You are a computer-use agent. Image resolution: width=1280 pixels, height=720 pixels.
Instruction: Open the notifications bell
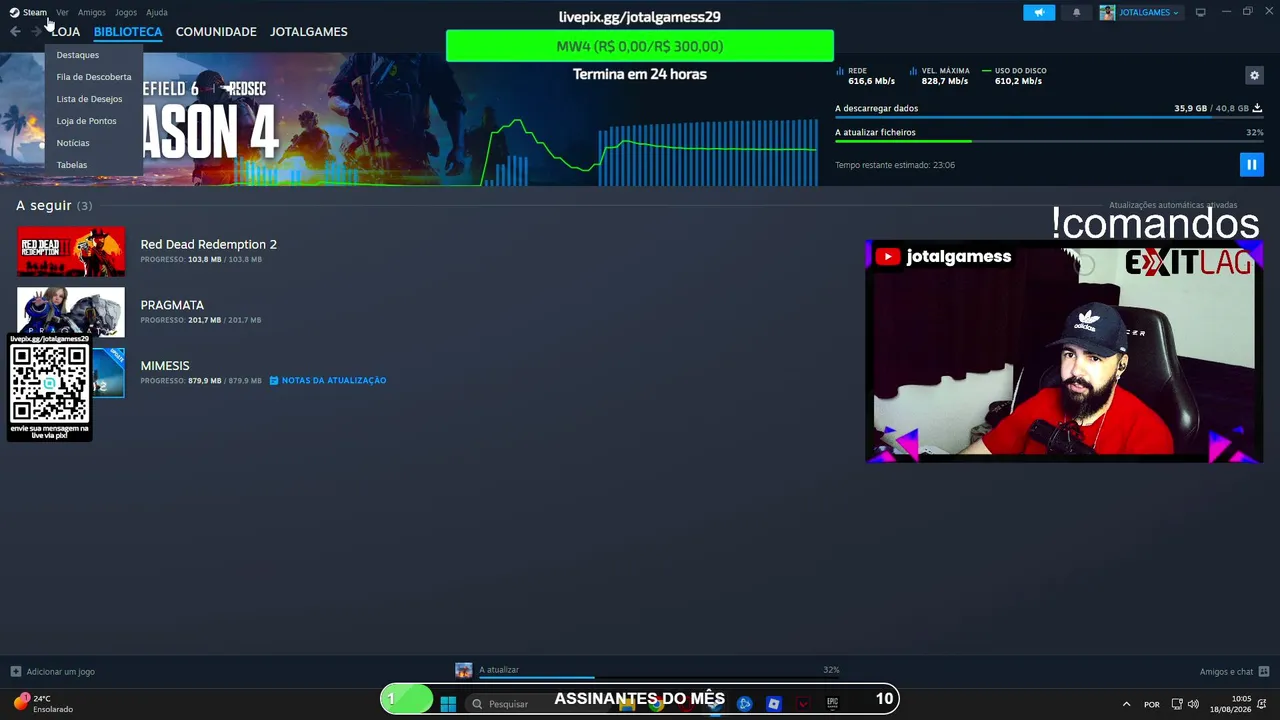[x=1077, y=12]
